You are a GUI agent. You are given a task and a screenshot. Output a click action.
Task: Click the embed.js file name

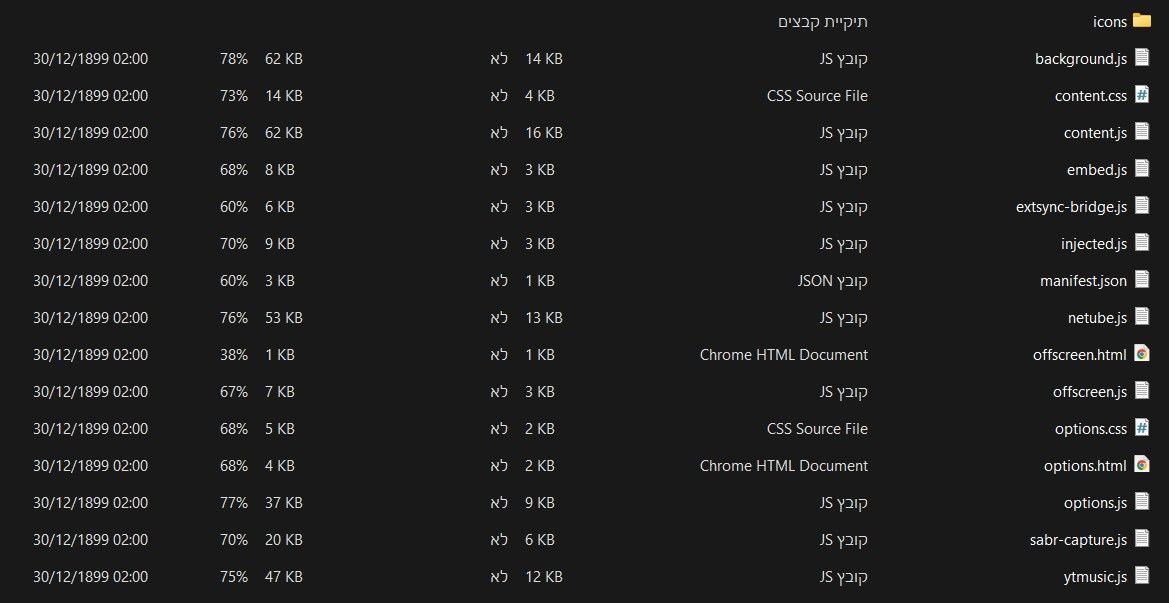(x=1097, y=170)
